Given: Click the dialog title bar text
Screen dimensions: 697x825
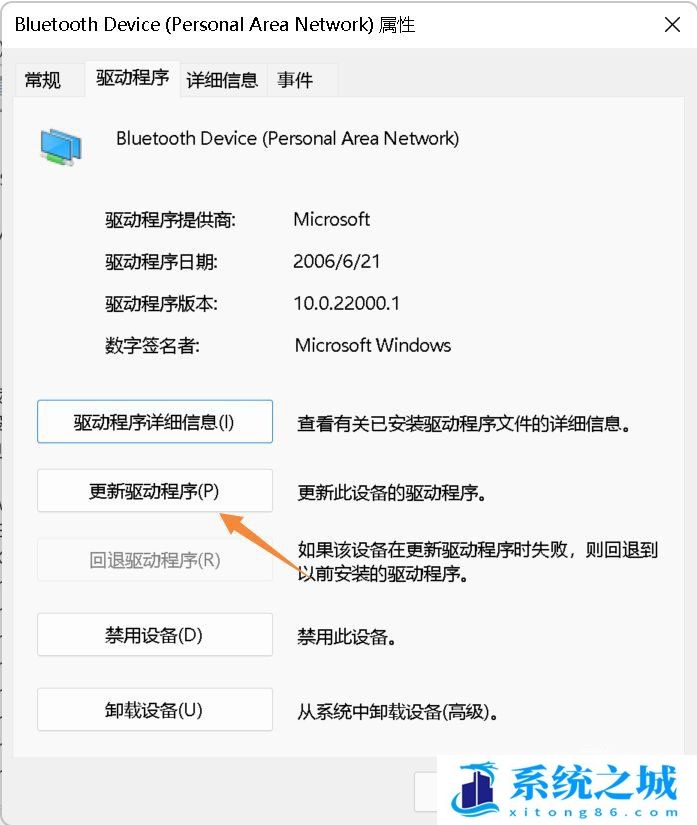Looking at the screenshot, I should pos(215,25).
